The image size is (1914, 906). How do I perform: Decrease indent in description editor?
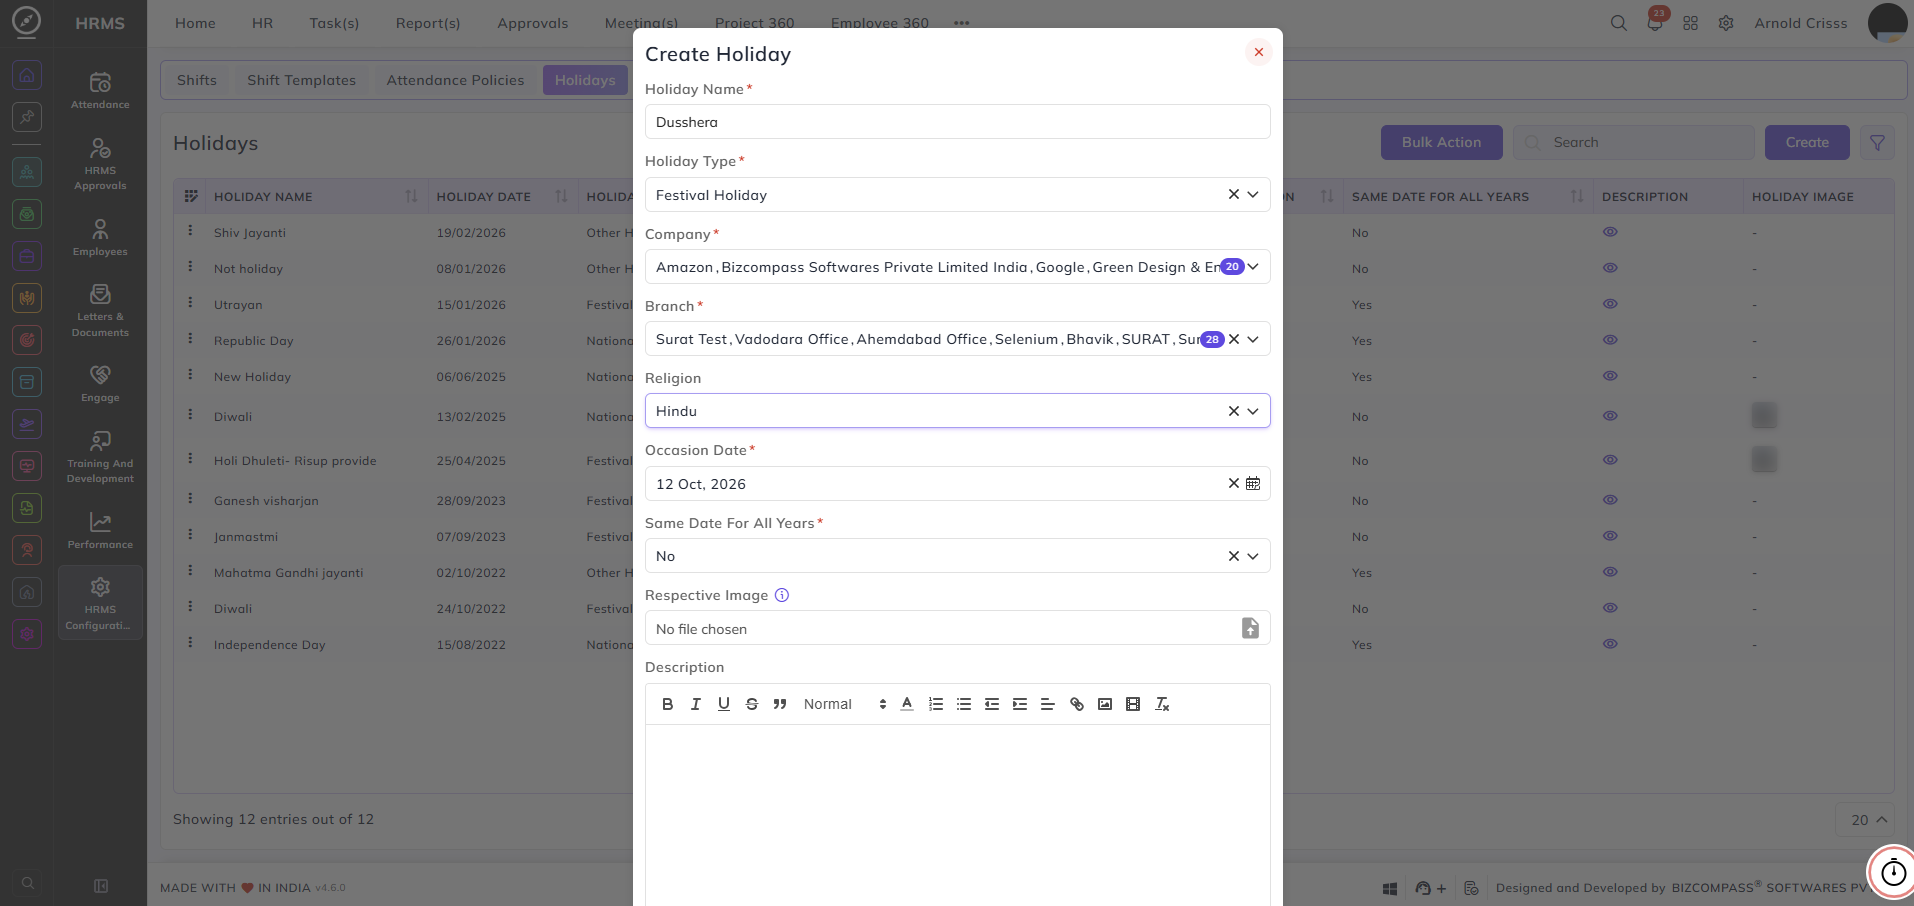pyautogui.click(x=992, y=704)
